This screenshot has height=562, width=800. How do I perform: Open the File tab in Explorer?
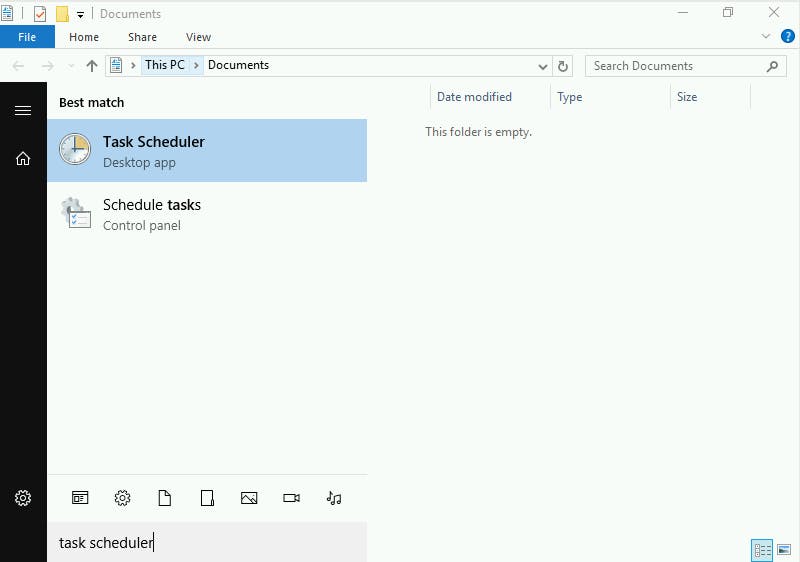(27, 37)
